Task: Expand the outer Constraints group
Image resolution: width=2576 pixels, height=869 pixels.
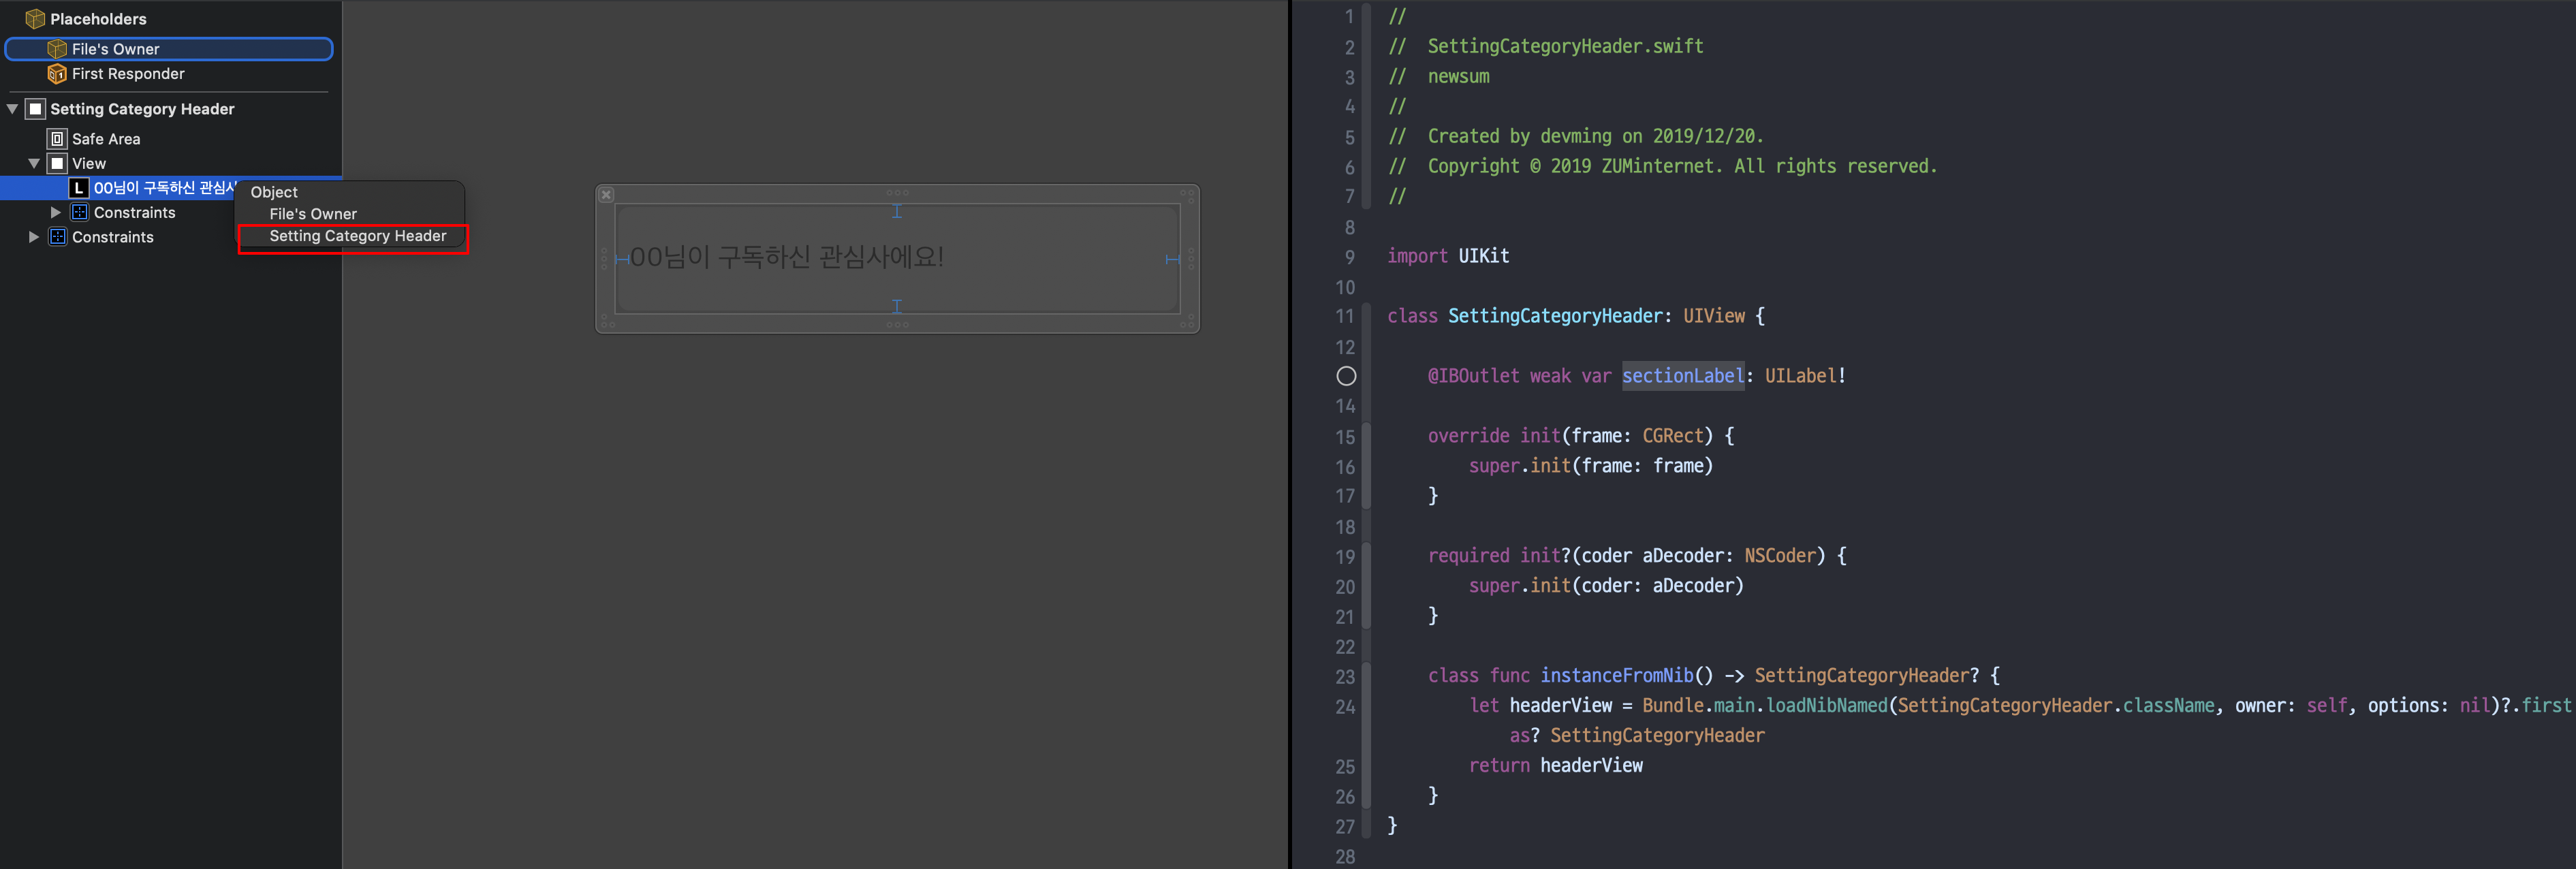Action: (34, 237)
